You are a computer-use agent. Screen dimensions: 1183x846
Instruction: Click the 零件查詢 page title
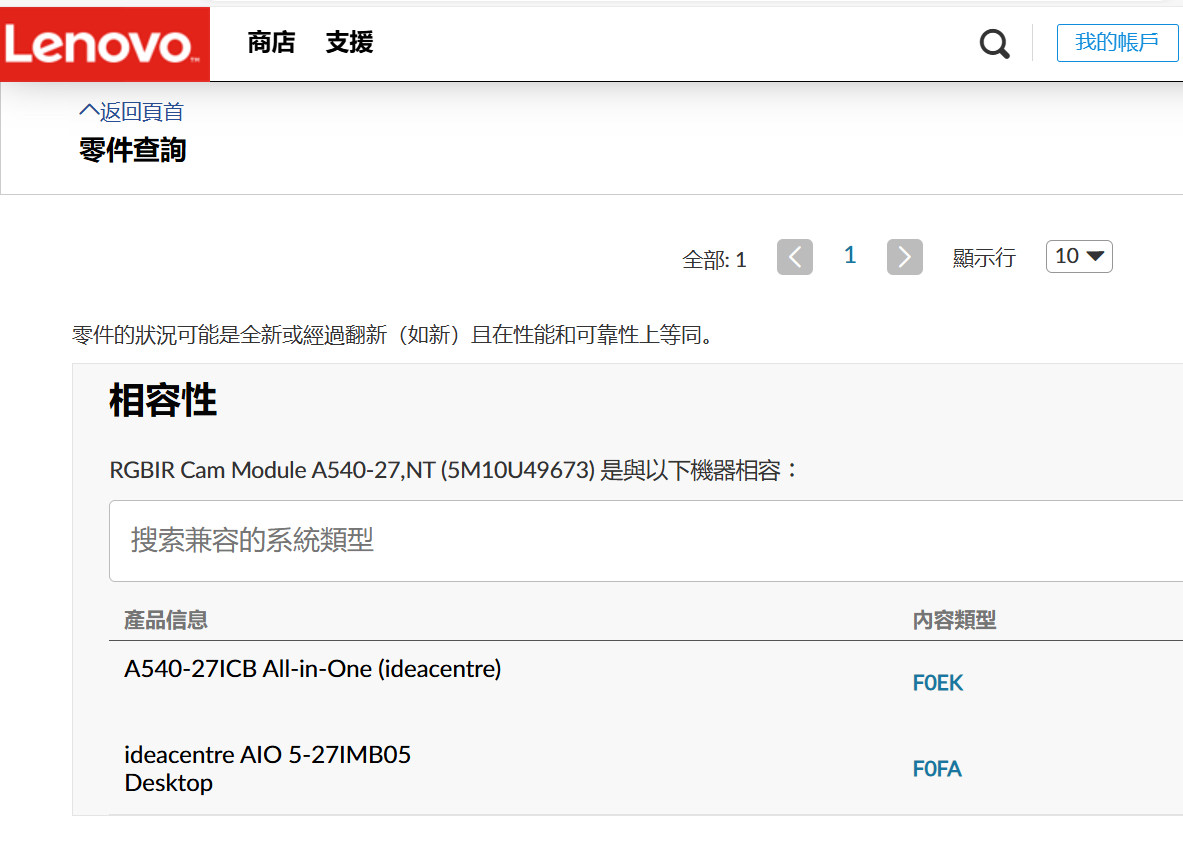click(x=133, y=149)
